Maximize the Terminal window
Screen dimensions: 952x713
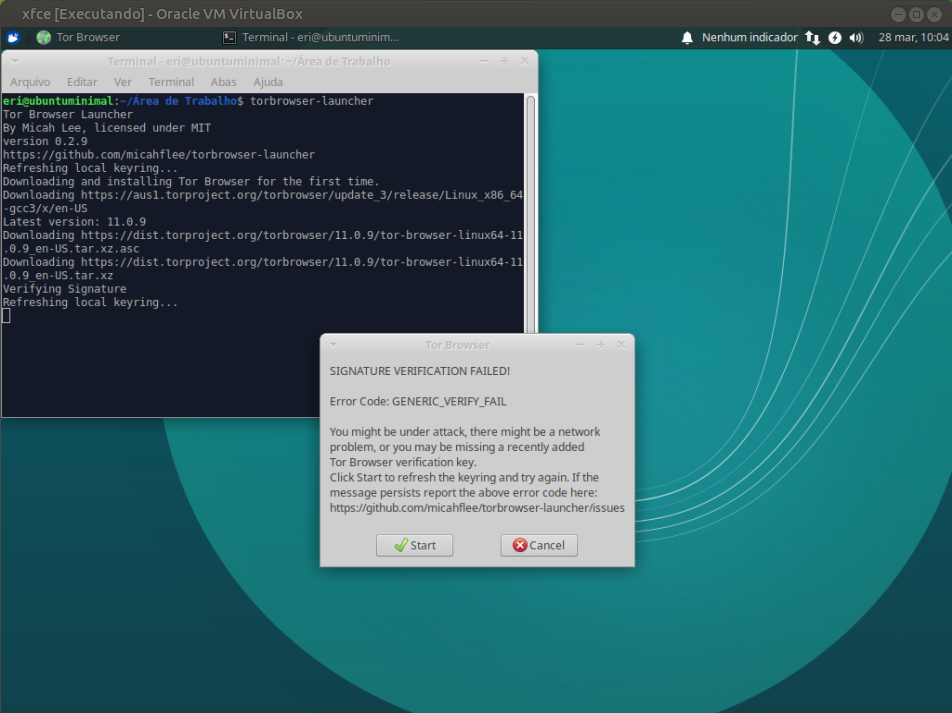504,61
